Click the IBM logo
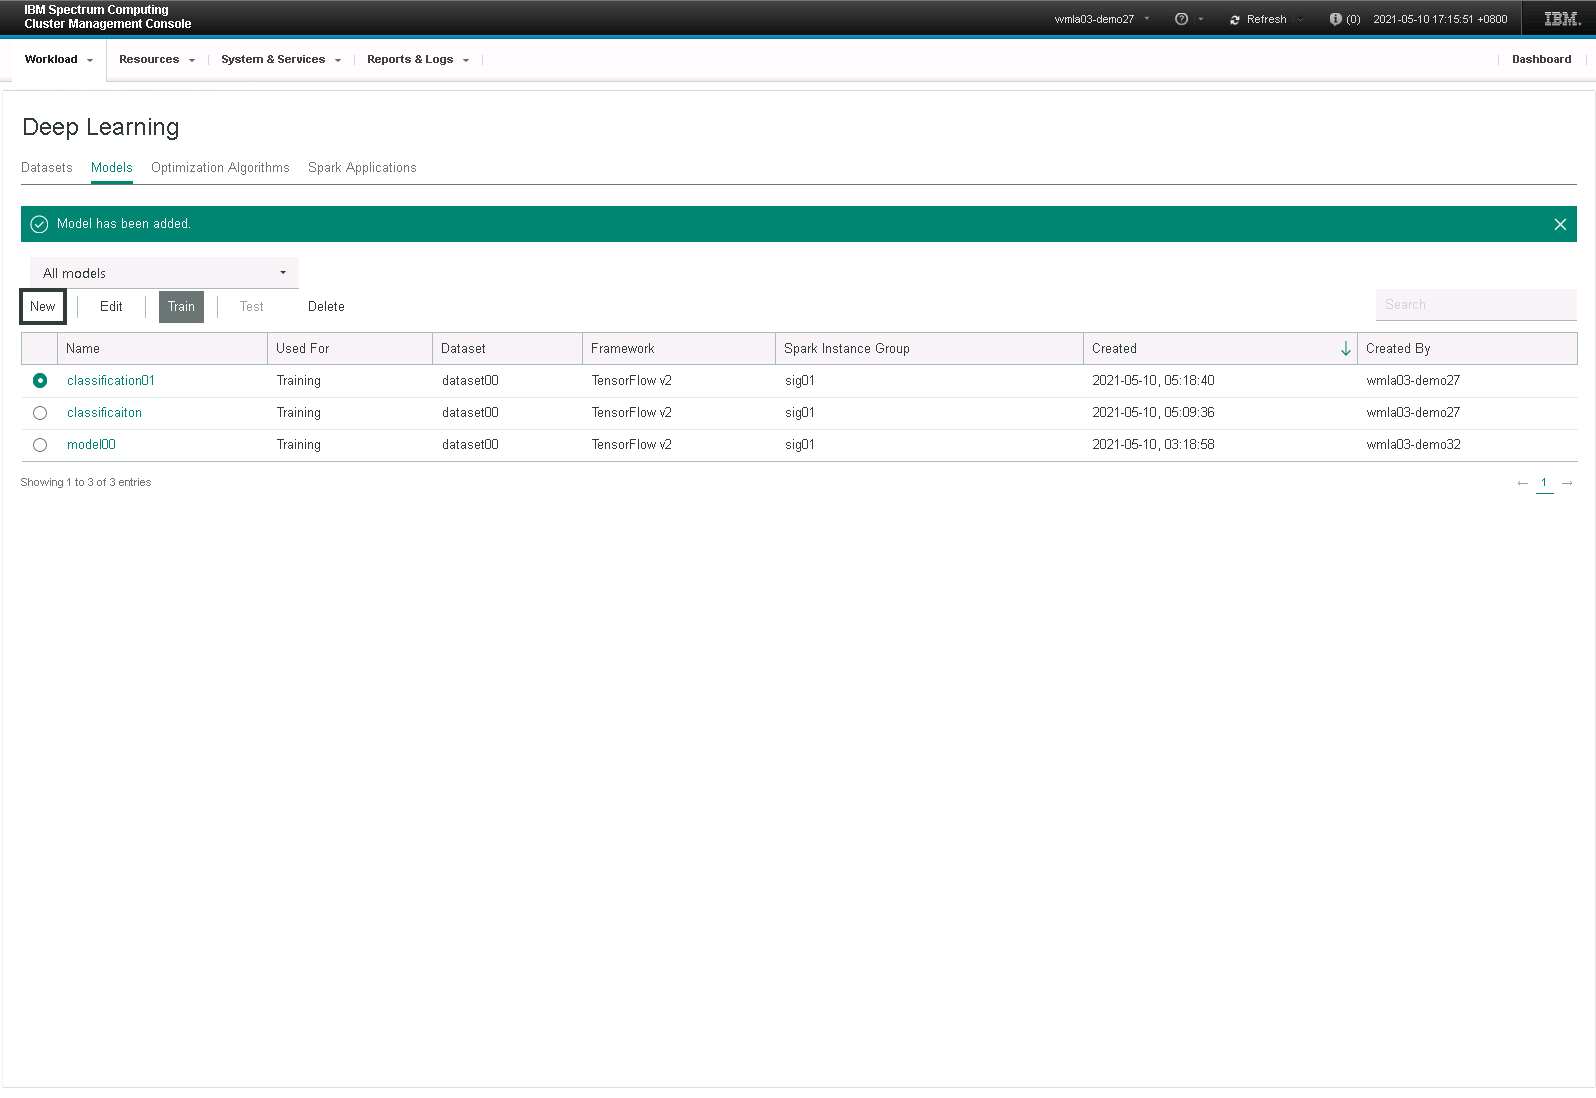The height and width of the screenshot is (1098, 1596). [x=1562, y=19]
